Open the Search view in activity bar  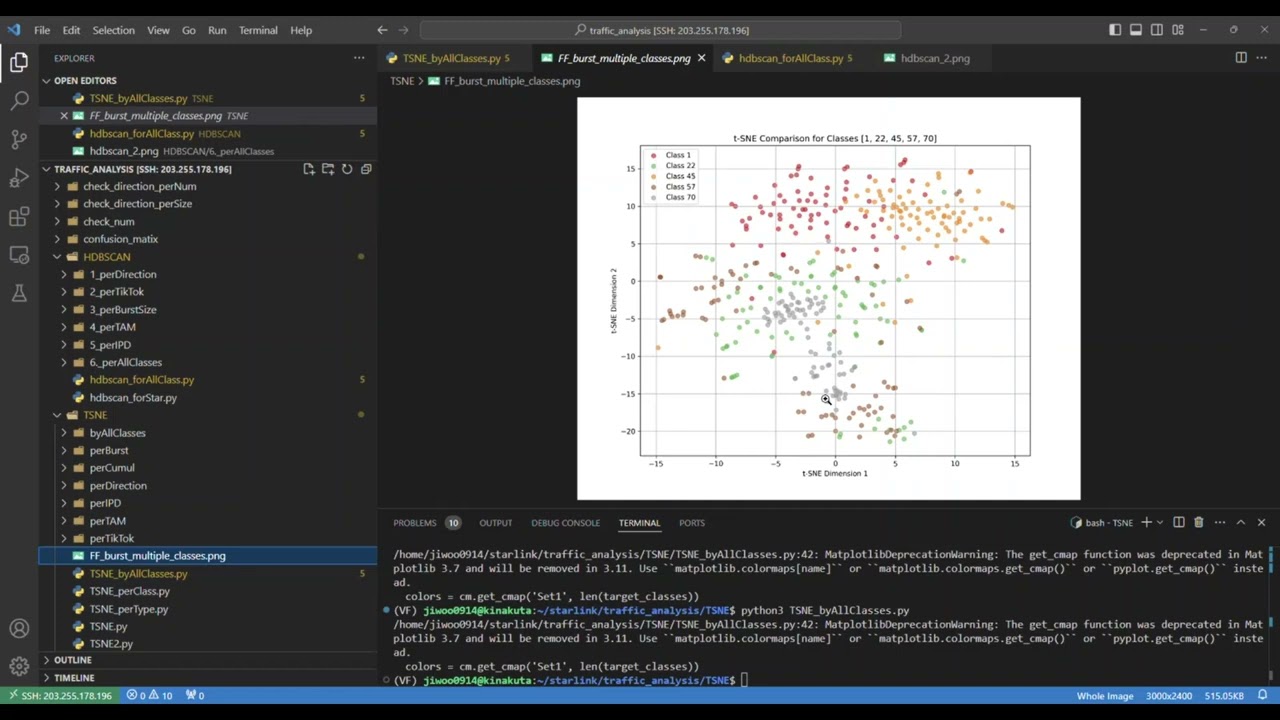coord(19,101)
